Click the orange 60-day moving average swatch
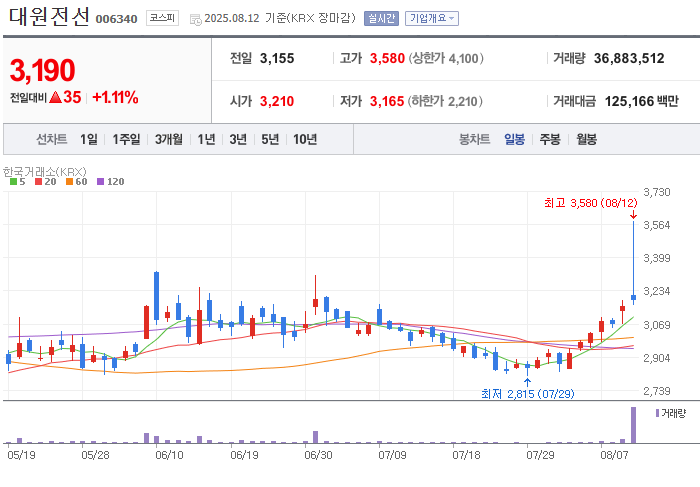This screenshot has width=700, height=487. (x=69, y=182)
